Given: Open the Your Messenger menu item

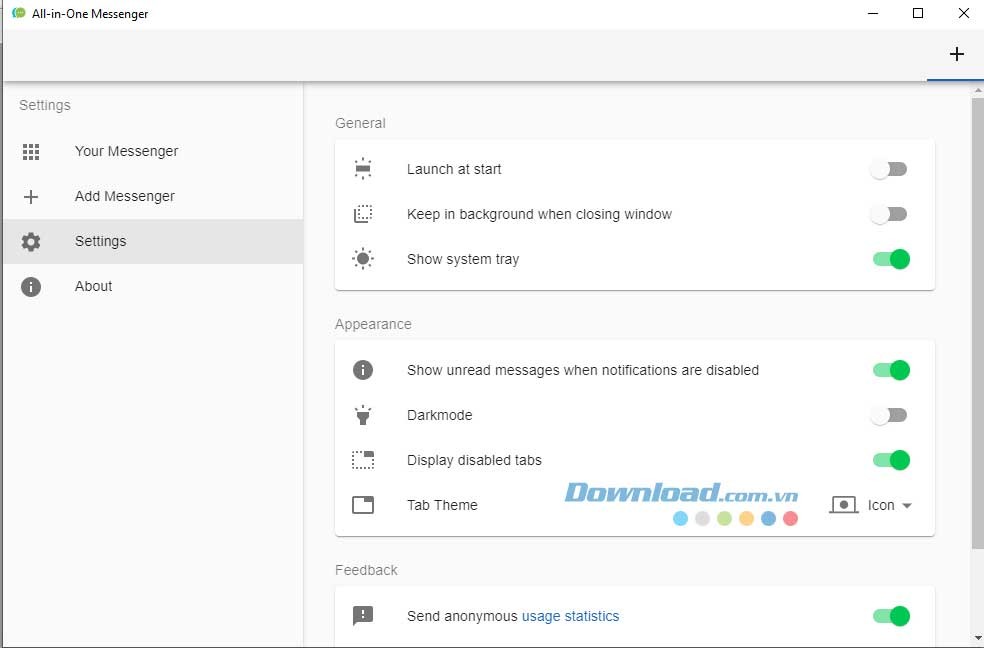Looking at the screenshot, I should pyautogui.click(x=126, y=152).
